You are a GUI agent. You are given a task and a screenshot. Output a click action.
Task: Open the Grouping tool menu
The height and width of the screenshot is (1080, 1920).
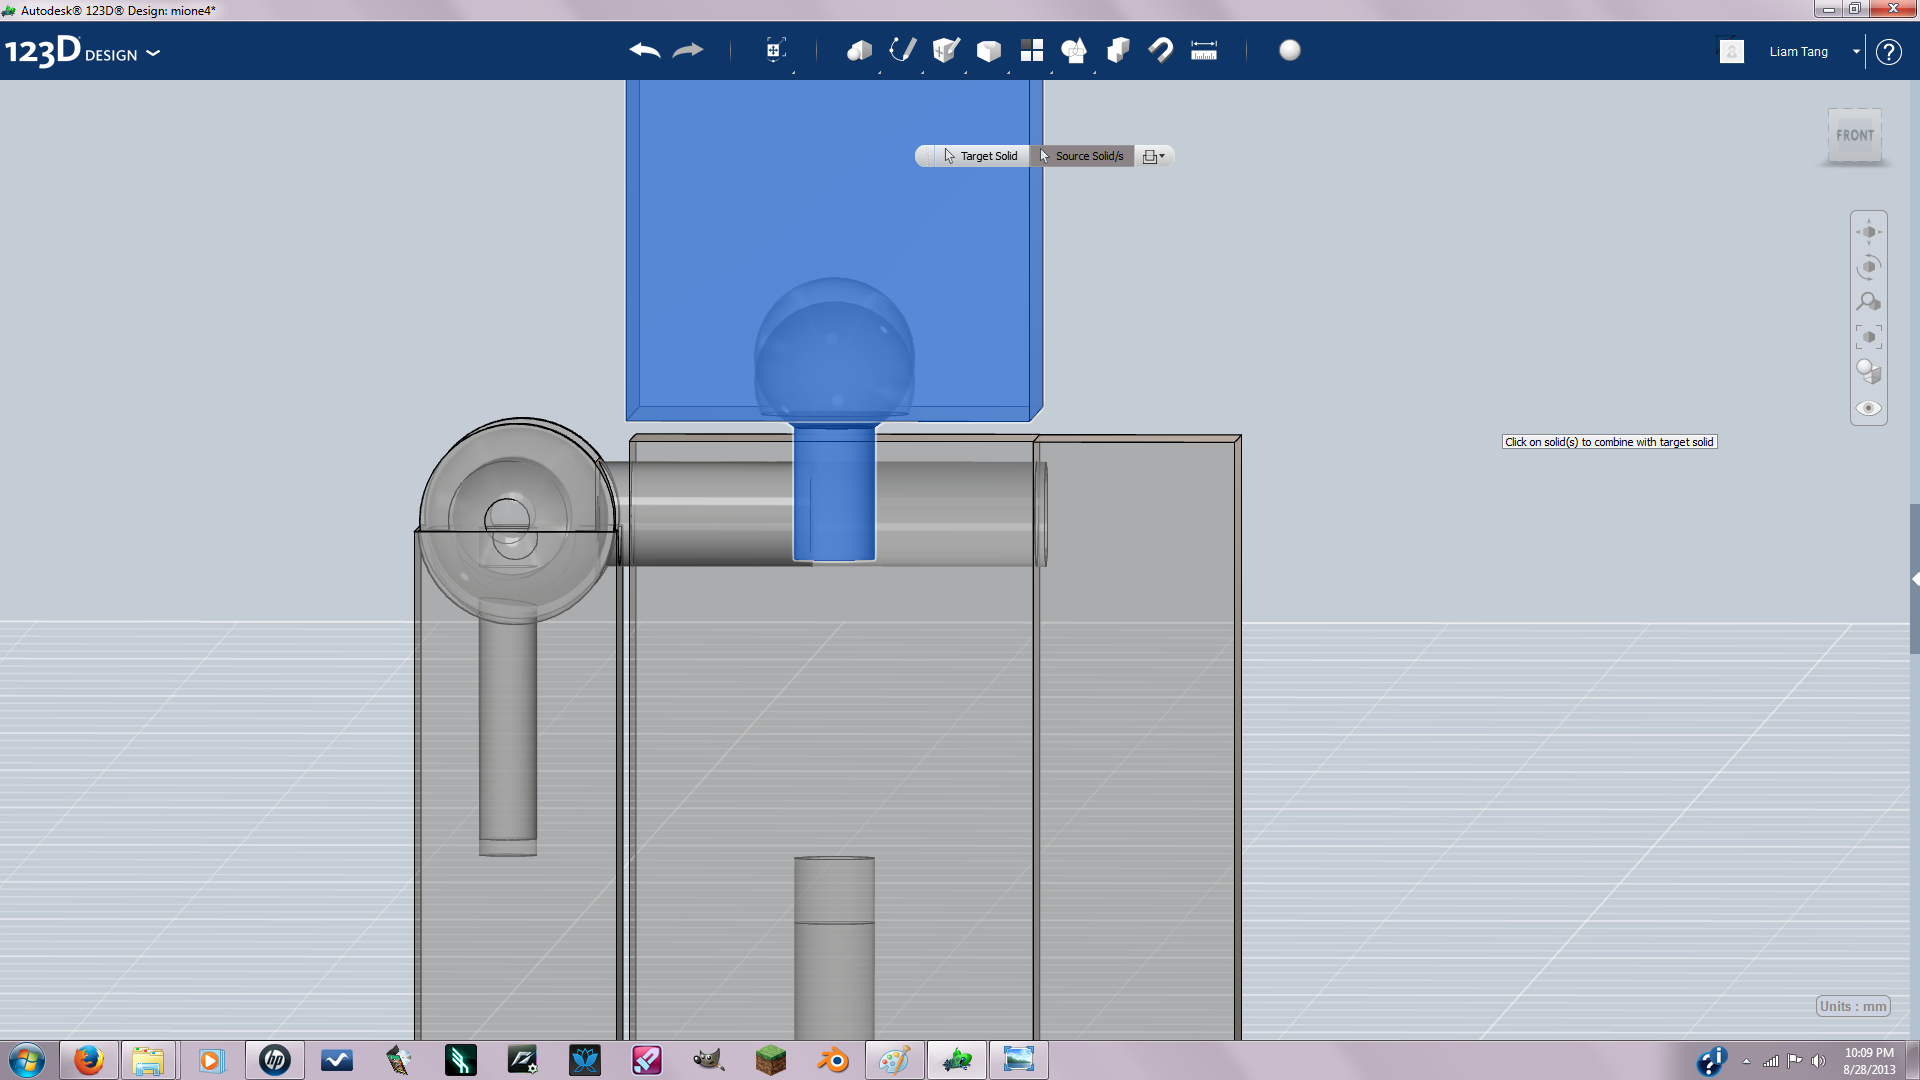pyautogui.click(x=1074, y=50)
